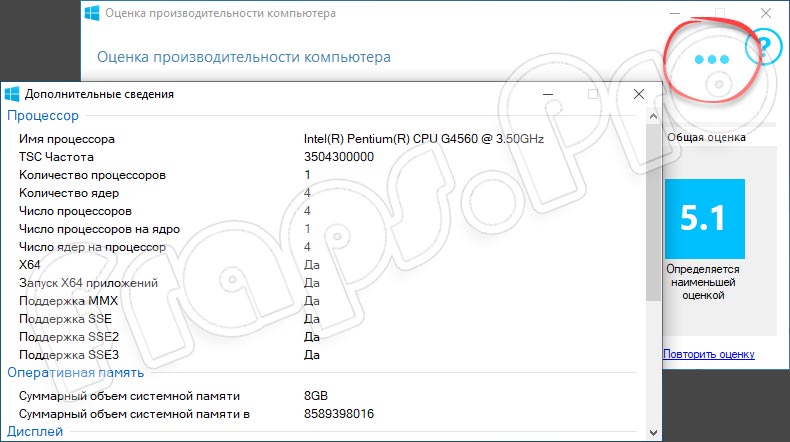Close the main Оценка производительности window
The width and height of the screenshot is (790, 442).
click(766, 13)
